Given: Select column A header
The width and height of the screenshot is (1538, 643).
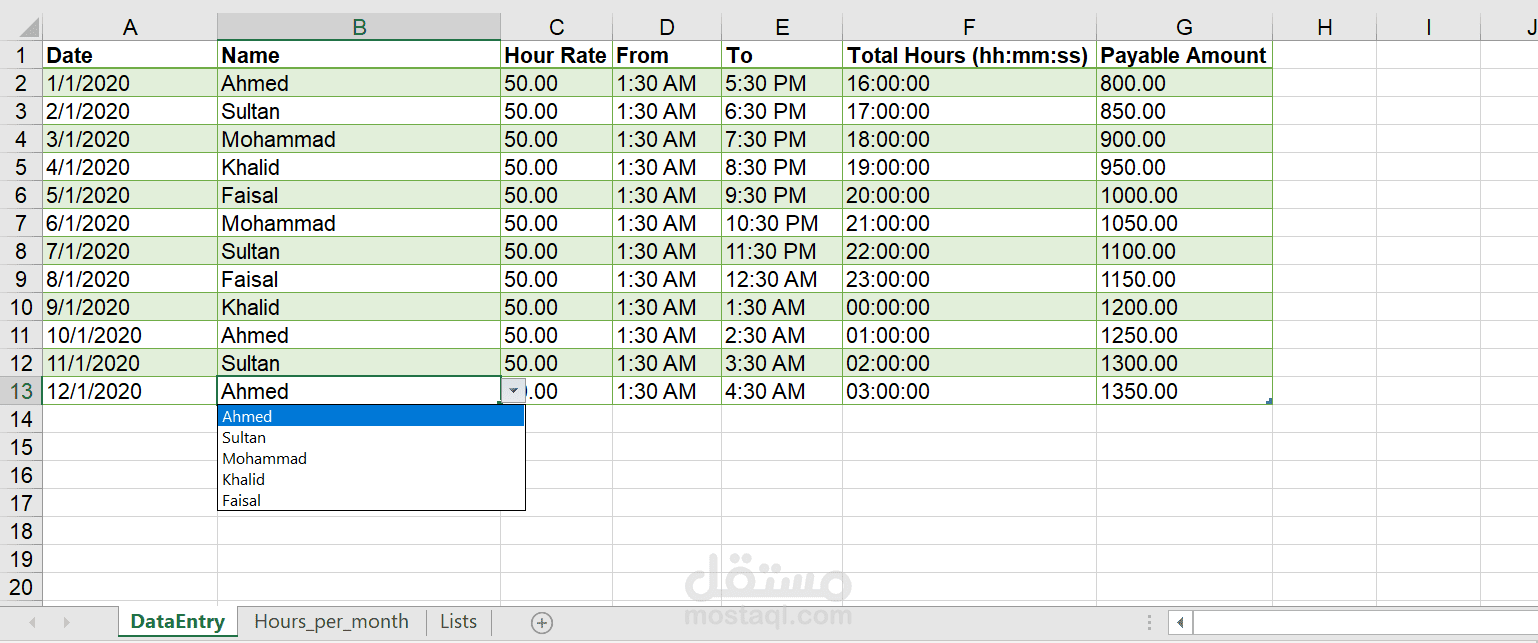Looking at the screenshot, I should [130, 28].
